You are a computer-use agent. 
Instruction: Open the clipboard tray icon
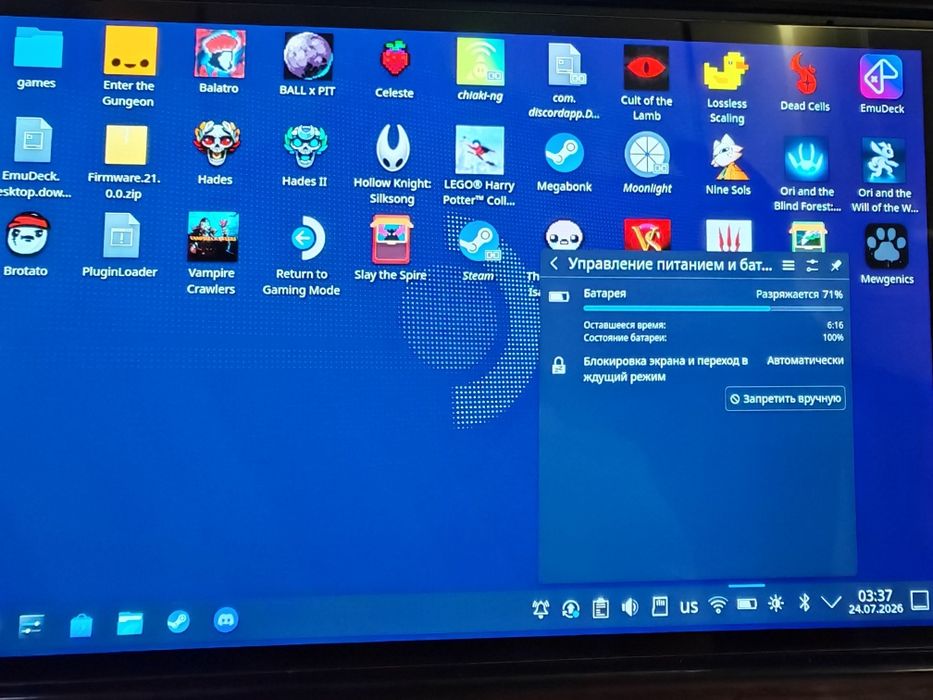point(600,608)
